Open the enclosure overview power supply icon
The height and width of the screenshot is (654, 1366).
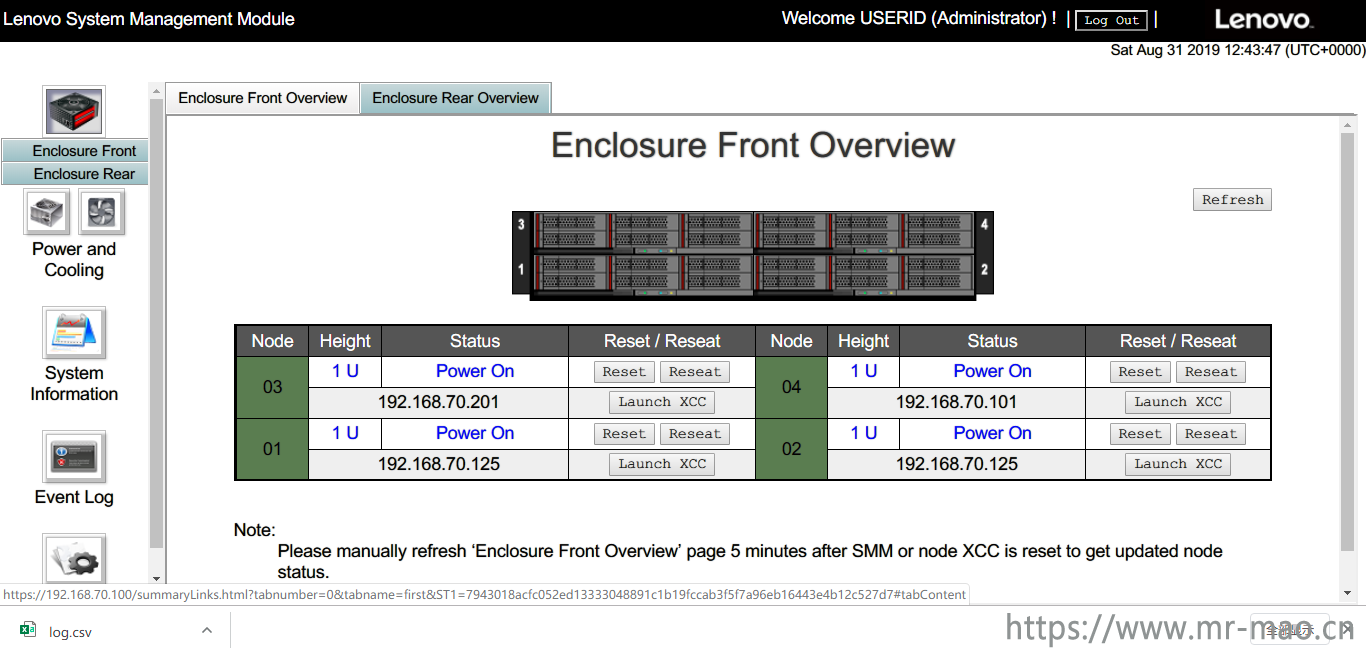pyautogui.click(x=74, y=111)
